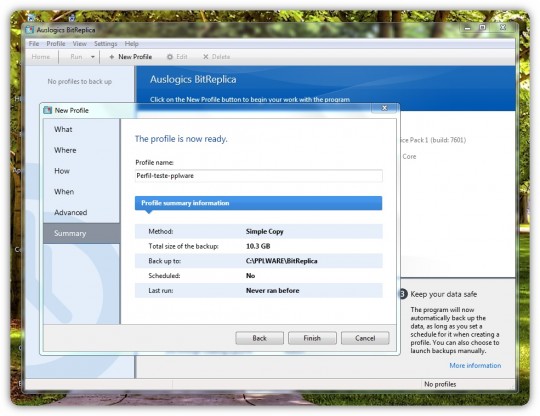Image resolution: width=540 pixels, height=416 pixels.
Task: Open the View menu
Action: 80,44
